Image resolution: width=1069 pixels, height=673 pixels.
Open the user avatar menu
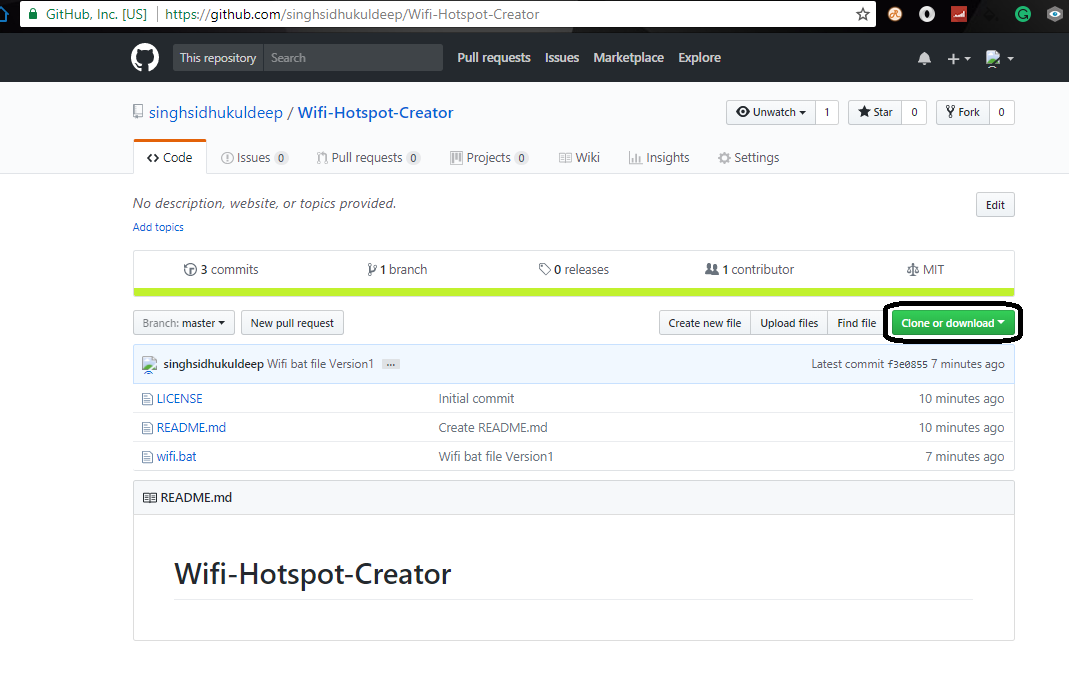999,59
